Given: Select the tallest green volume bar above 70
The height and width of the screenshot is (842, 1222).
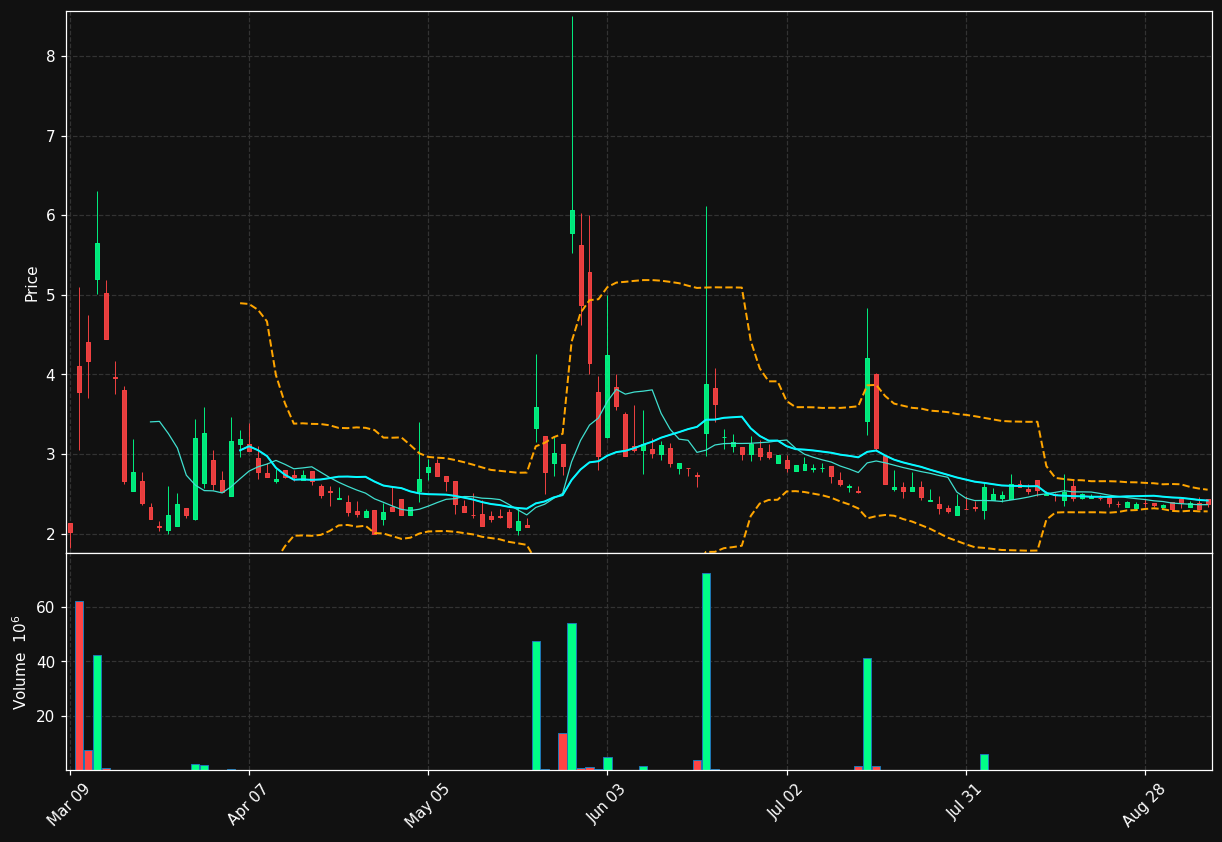Looking at the screenshot, I should click(706, 672).
